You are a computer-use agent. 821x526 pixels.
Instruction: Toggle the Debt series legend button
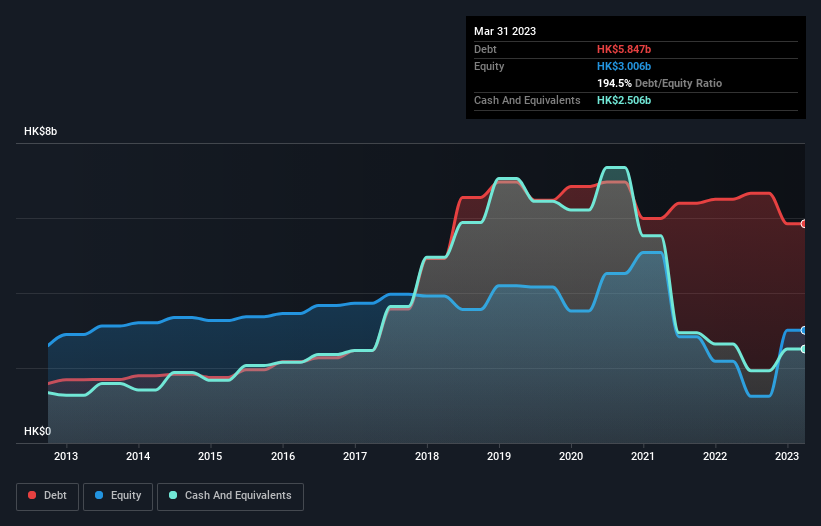click(48, 496)
